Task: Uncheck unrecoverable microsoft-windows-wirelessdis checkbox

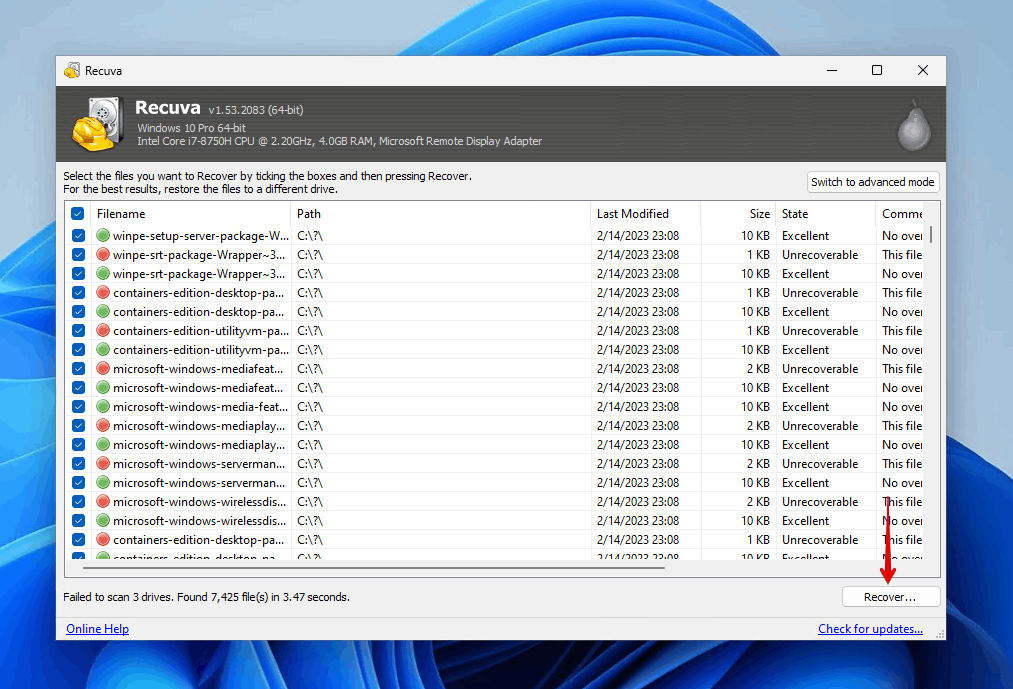Action: point(78,502)
